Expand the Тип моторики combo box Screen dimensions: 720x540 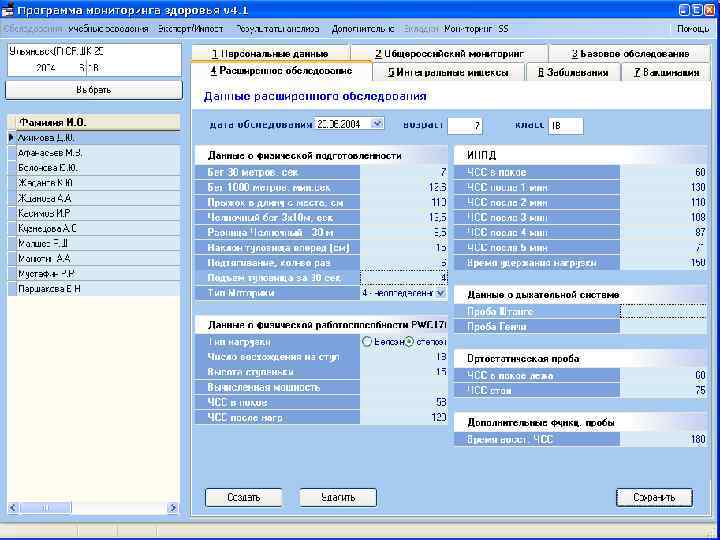click(440, 292)
